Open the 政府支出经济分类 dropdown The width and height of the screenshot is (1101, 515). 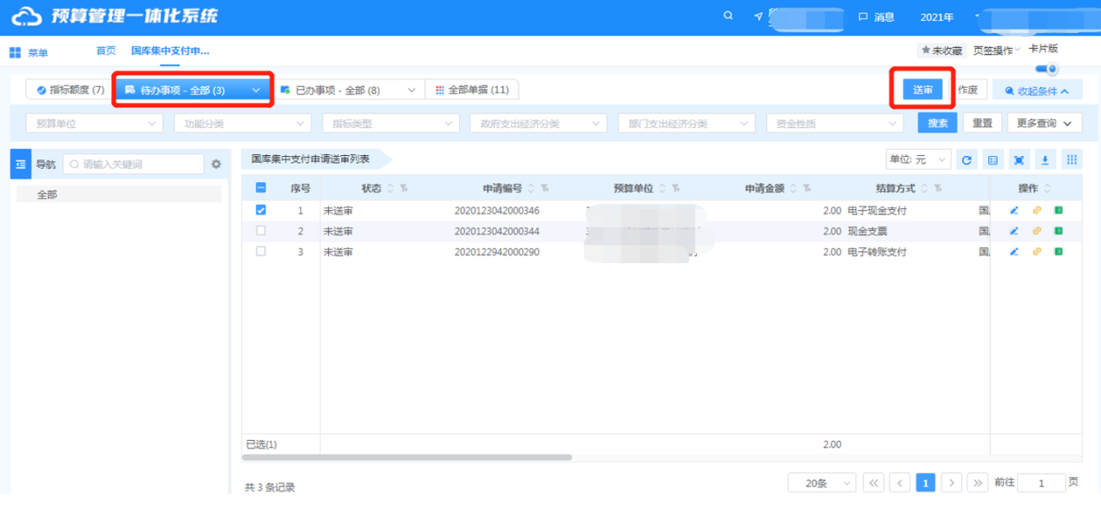539,123
